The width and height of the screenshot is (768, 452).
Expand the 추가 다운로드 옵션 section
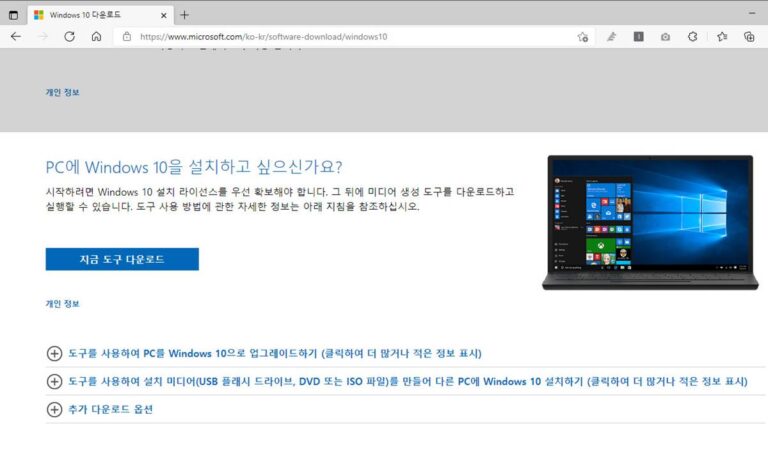pyautogui.click(x=99, y=409)
